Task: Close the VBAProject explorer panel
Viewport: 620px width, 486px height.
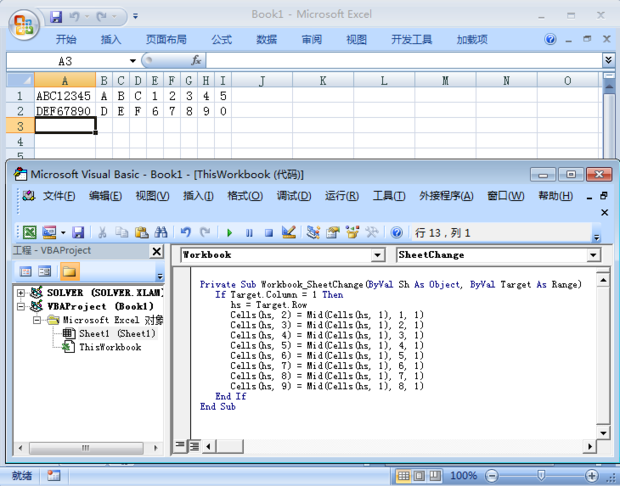Action: (x=157, y=251)
